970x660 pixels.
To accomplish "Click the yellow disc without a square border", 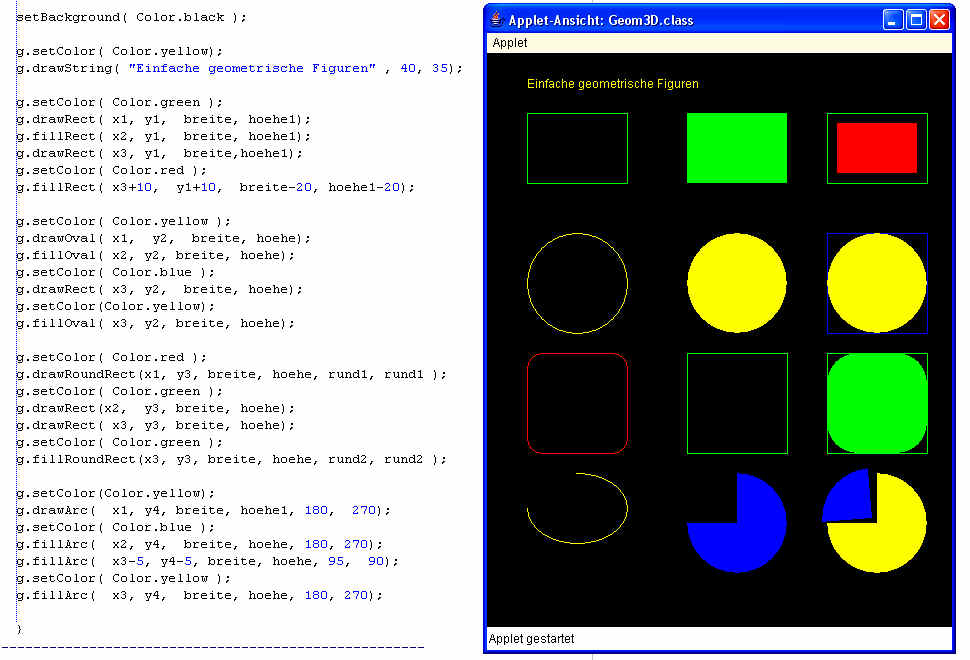I will coord(737,283).
